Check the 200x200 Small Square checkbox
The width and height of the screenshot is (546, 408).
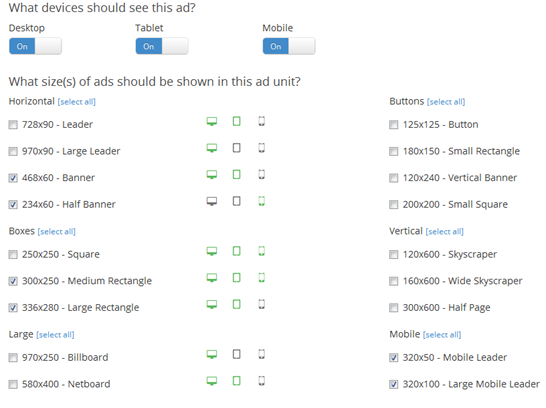(x=393, y=204)
